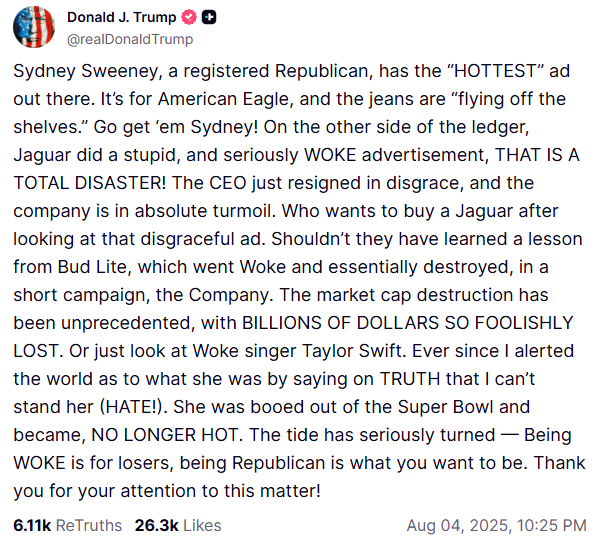Image resolution: width=602 pixels, height=544 pixels.
Task: Open the Aug 04, 2025 timestamp
Action: click(459, 526)
